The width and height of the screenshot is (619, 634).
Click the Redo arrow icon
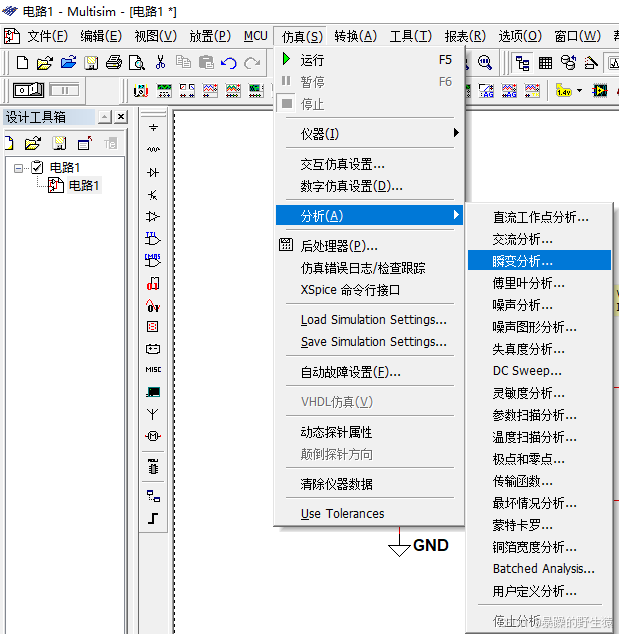point(252,63)
